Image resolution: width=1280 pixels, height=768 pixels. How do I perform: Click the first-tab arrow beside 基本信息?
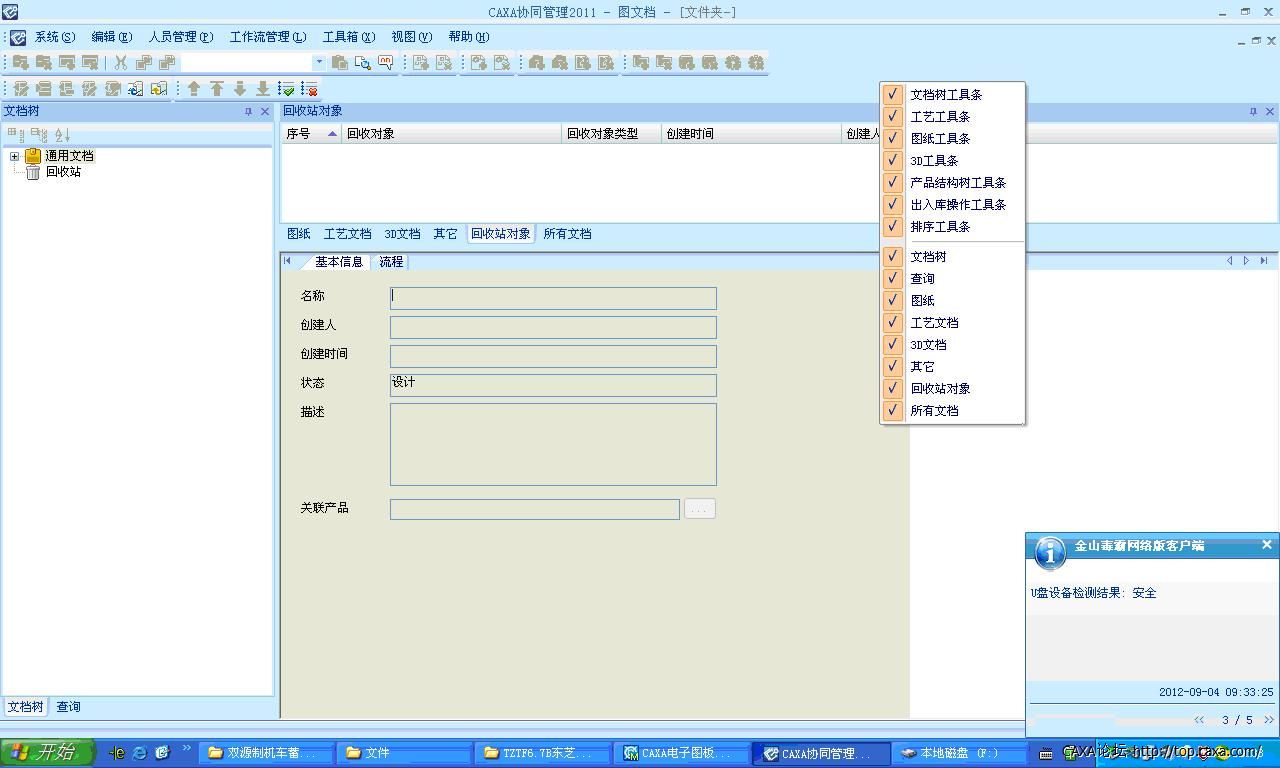point(288,261)
